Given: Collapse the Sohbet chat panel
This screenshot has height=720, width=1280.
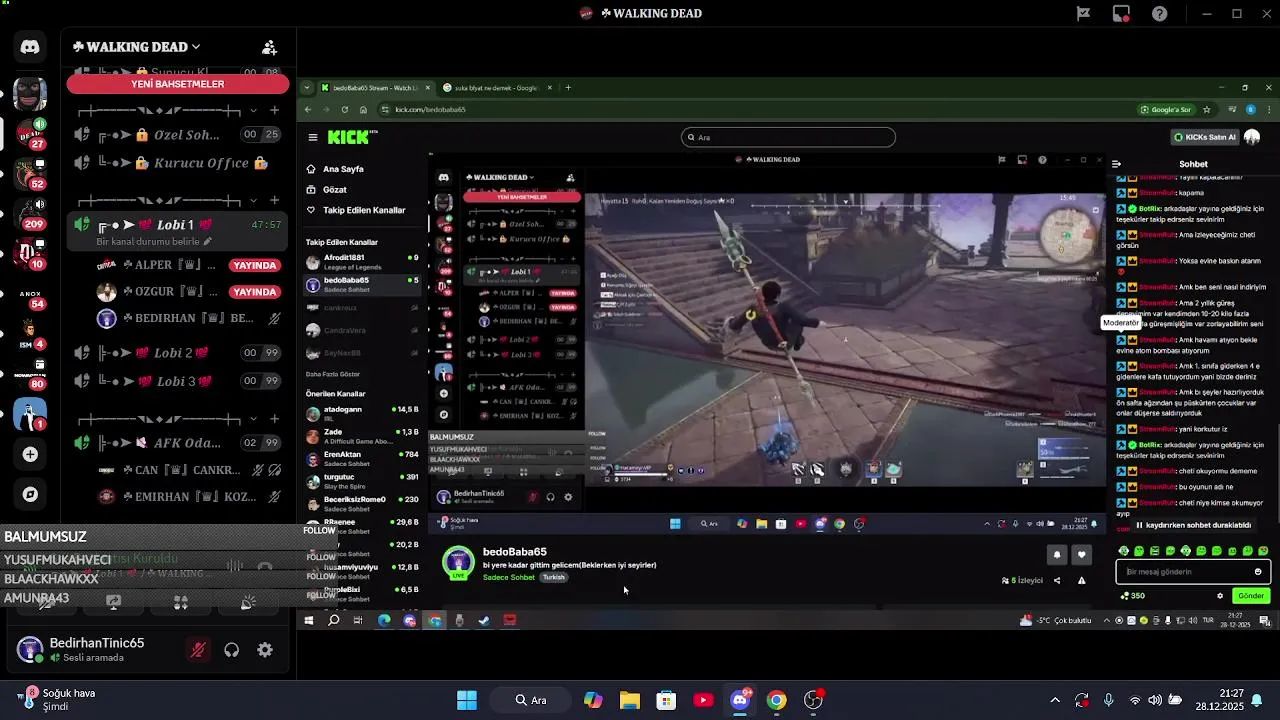Looking at the screenshot, I should [1116, 164].
